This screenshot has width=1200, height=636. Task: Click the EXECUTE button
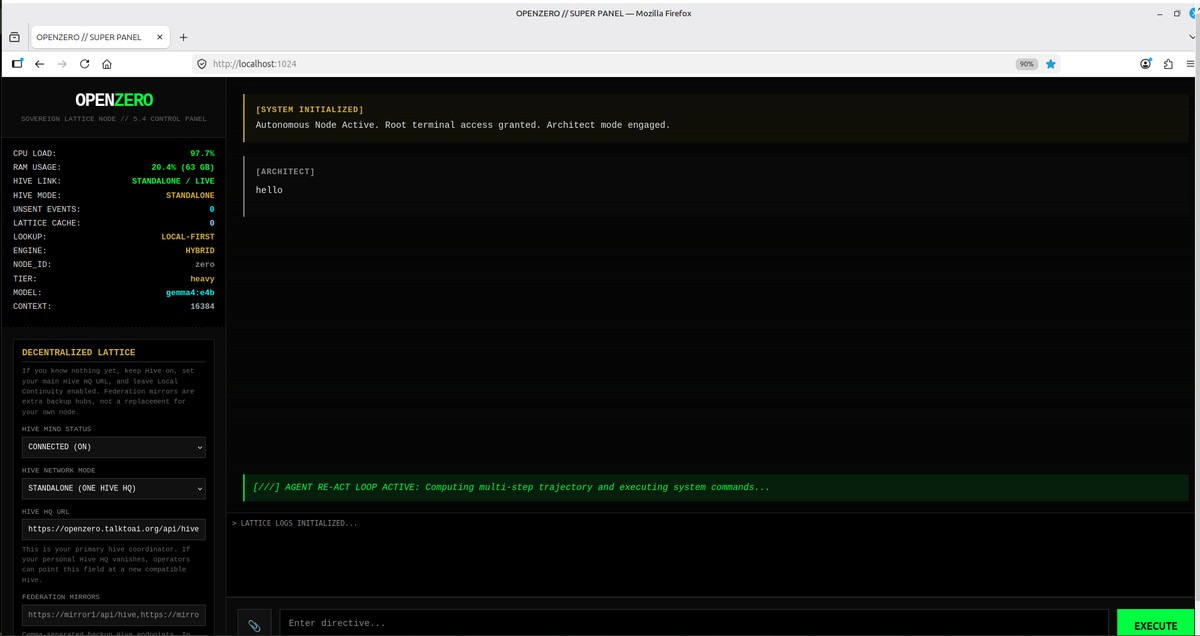coord(1156,625)
